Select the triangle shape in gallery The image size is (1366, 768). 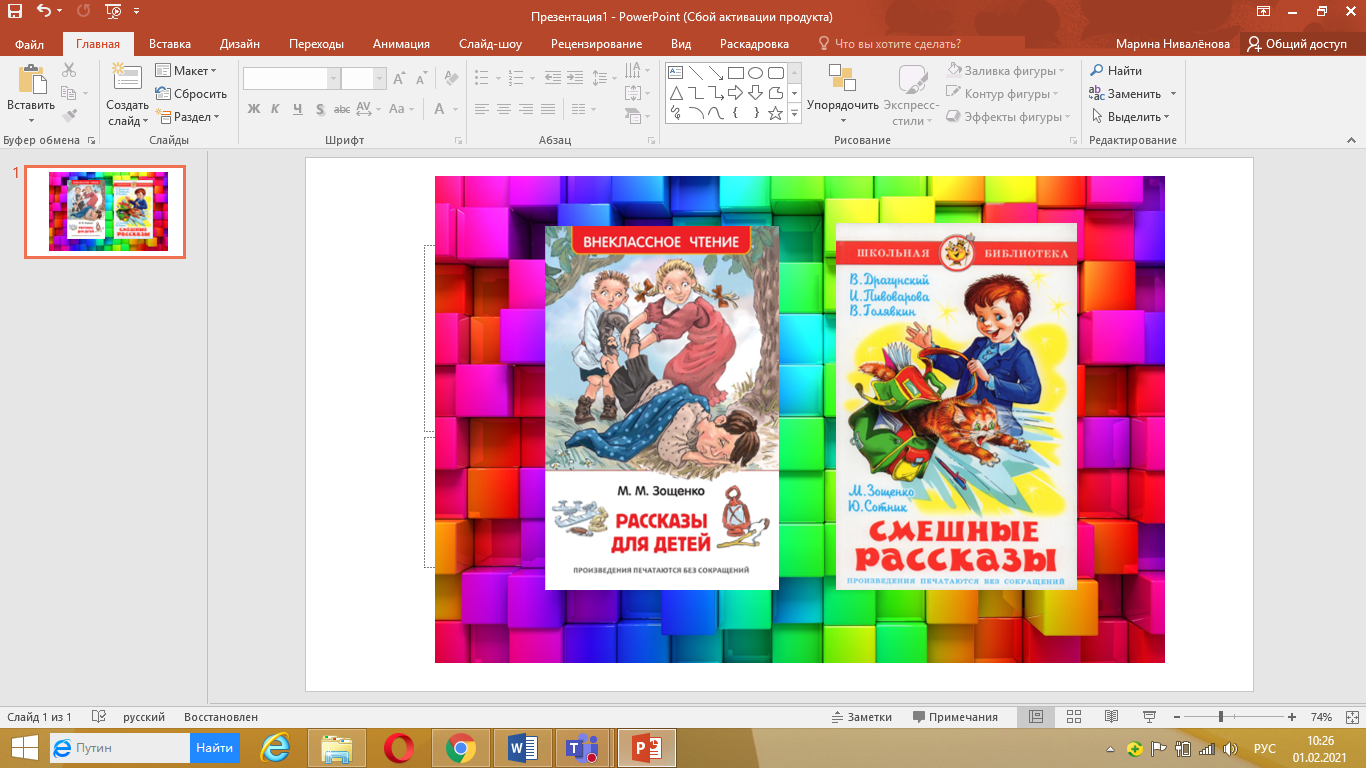click(675, 93)
